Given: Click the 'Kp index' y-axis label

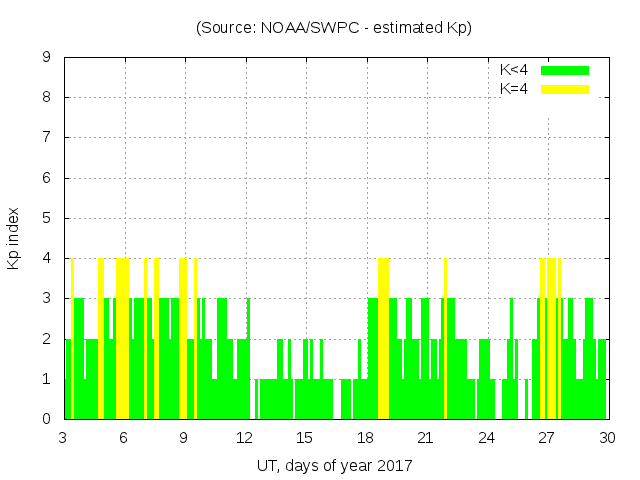Looking at the screenshot, I should tap(14, 238).
